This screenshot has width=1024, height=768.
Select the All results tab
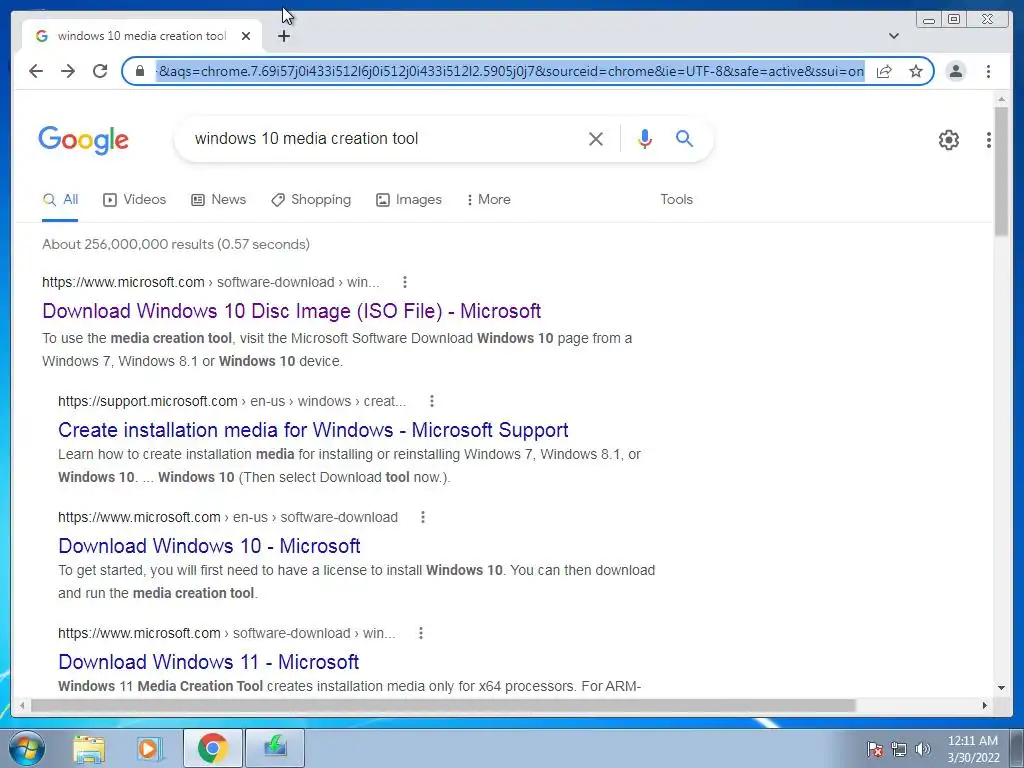tap(60, 200)
